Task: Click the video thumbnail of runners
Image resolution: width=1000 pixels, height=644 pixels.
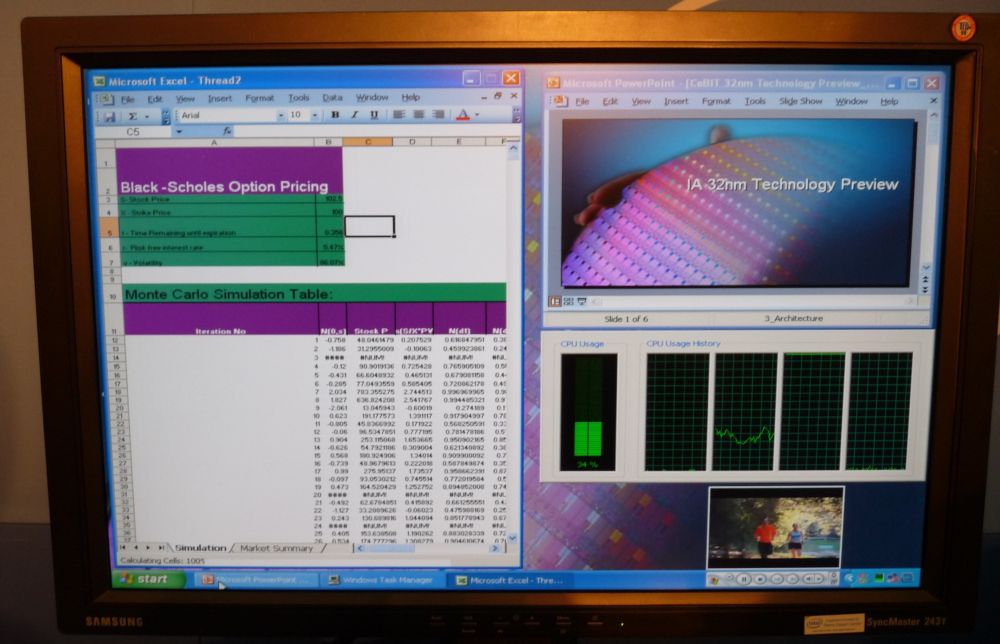Action: pos(776,528)
